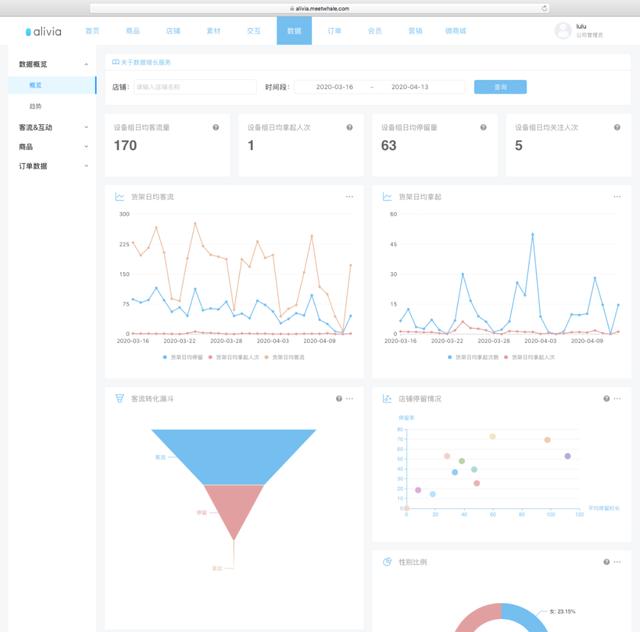Show help for 设备组日均客流量 card
640x632 pixels.
(x=216, y=127)
